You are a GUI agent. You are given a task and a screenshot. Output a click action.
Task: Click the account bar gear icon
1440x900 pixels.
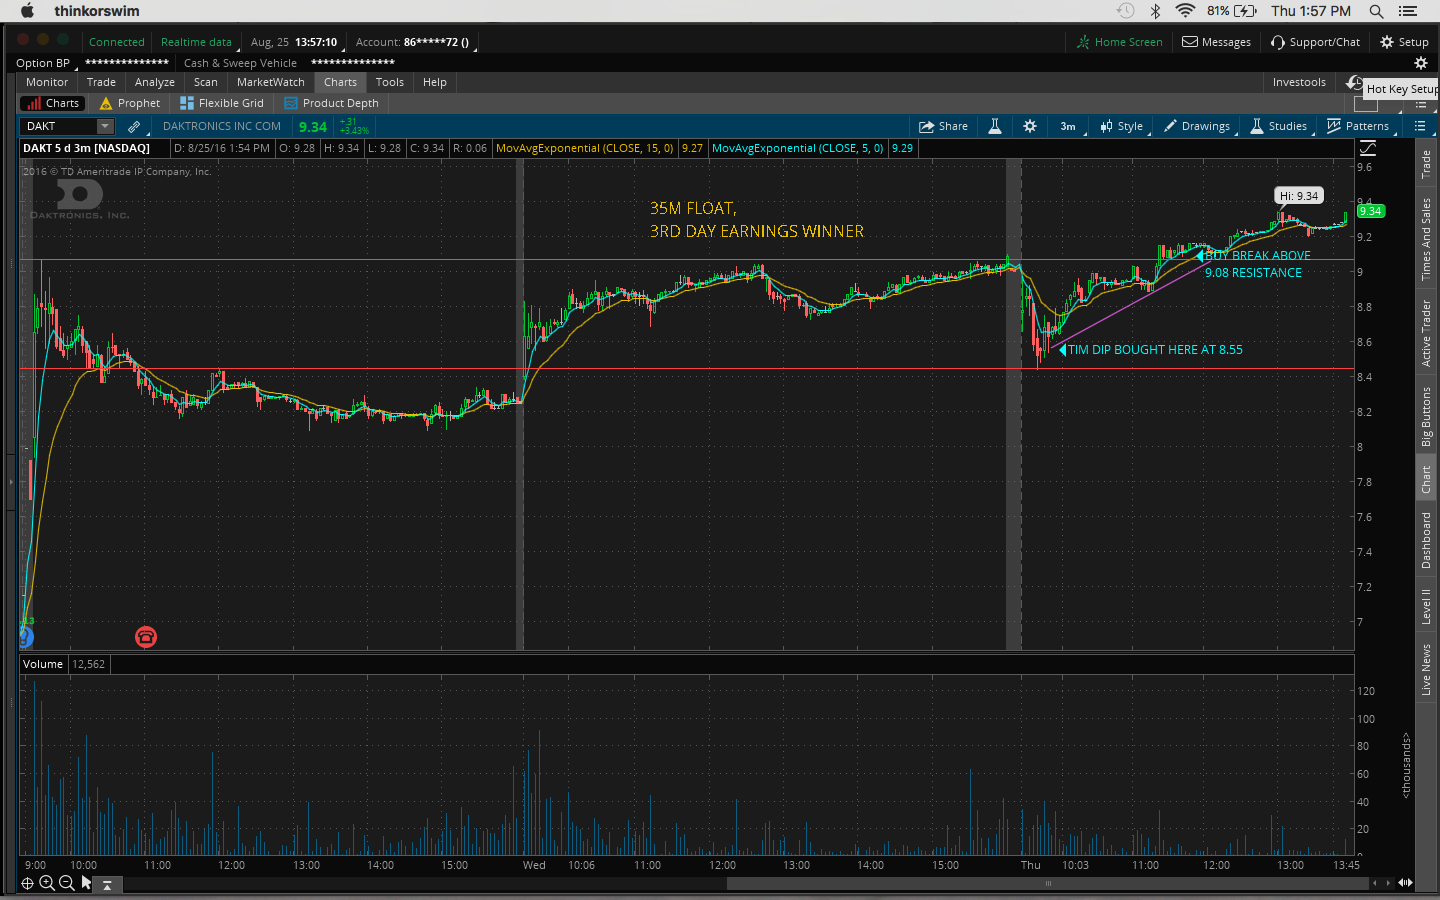[x=1420, y=63]
